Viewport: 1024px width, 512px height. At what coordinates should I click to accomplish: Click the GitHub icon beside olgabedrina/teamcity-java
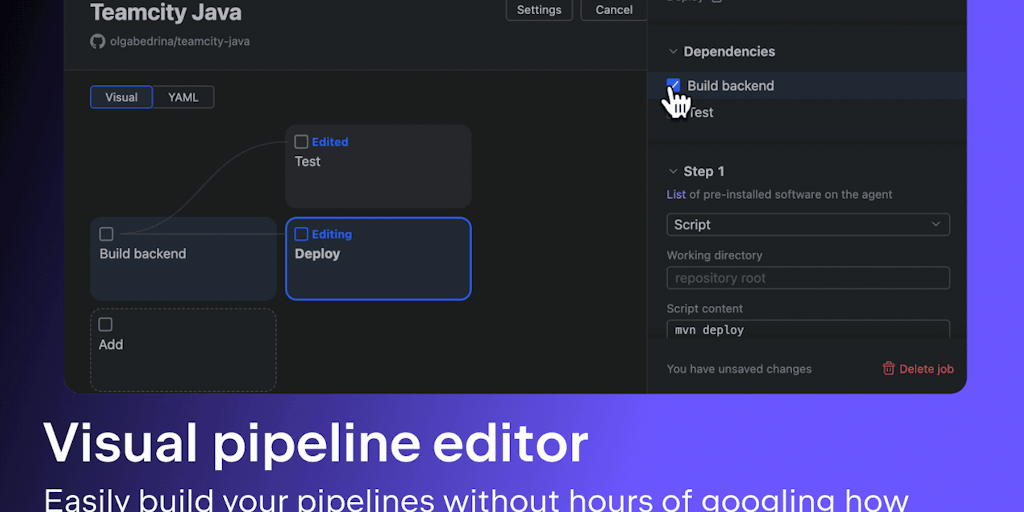pyautogui.click(x=97, y=41)
